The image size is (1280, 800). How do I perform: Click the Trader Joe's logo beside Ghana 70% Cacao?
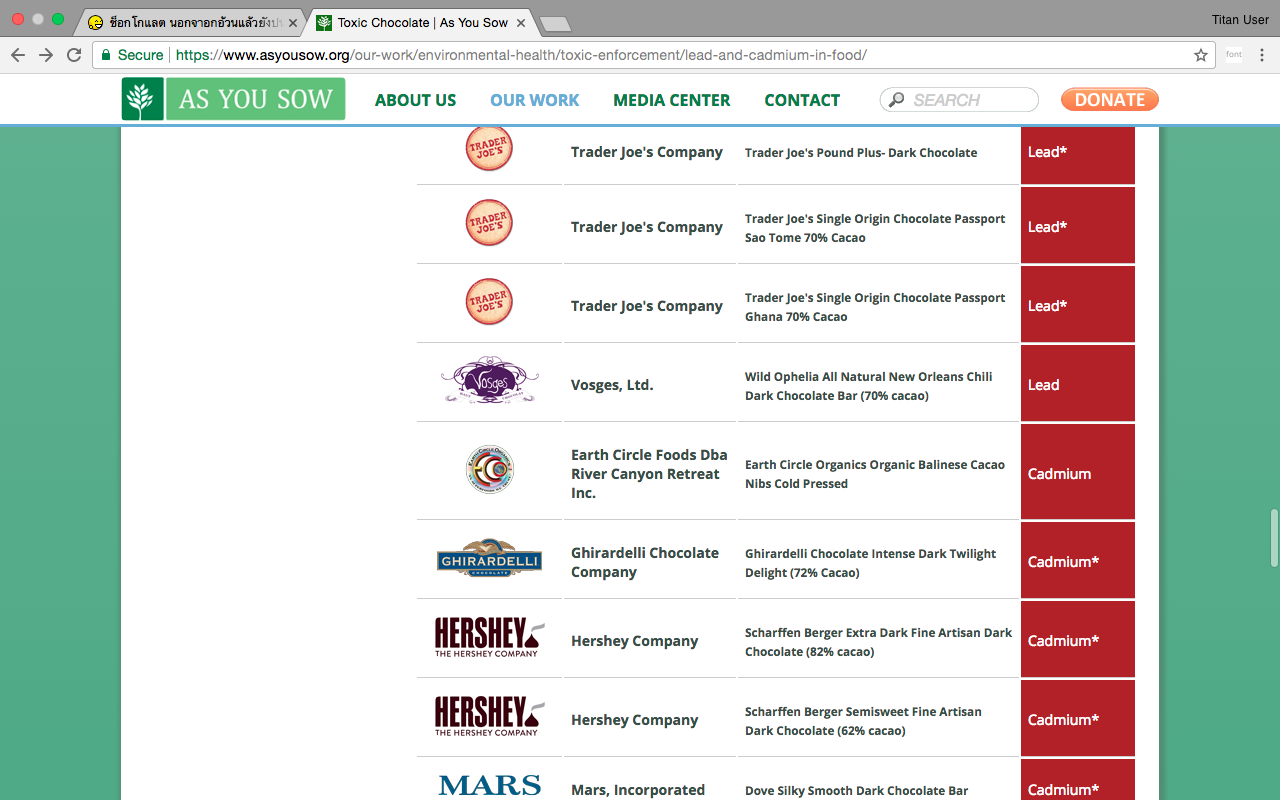tap(489, 302)
